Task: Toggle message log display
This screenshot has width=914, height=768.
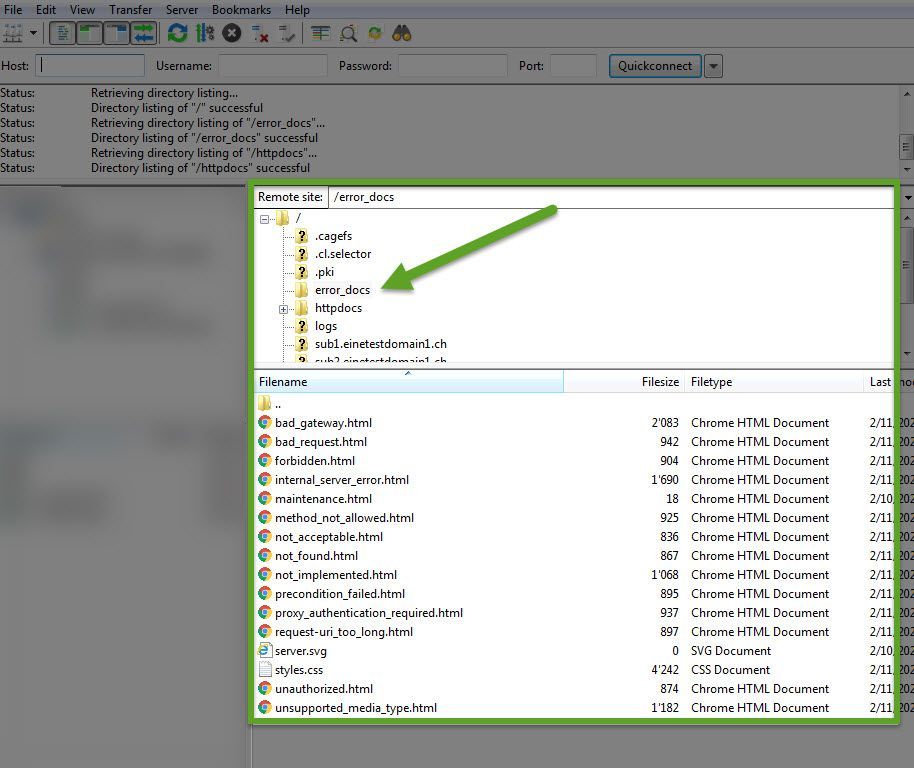Action: pyautogui.click(x=62, y=33)
